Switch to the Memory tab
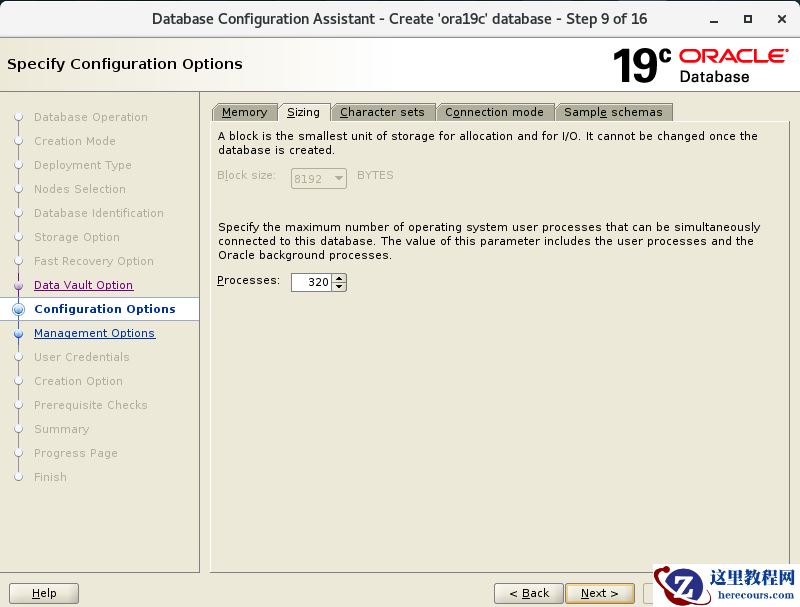This screenshot has width=800, height=607. tap(245, 112)
